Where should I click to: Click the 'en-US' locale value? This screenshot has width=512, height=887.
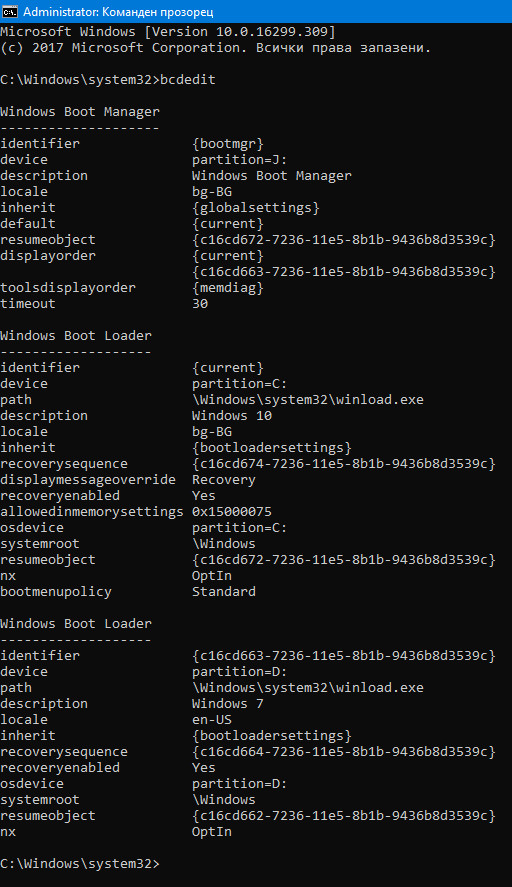coord(212,720)
